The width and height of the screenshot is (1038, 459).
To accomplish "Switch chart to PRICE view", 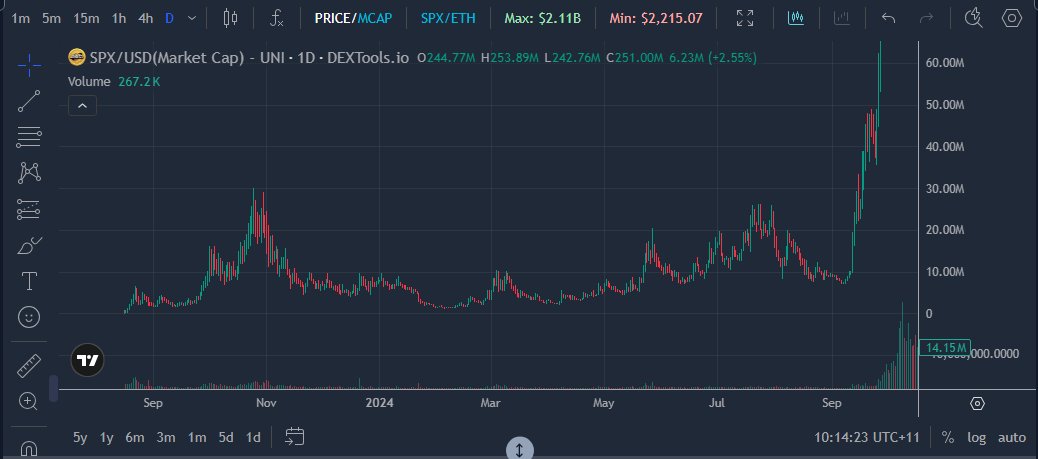I will [333, 18].
